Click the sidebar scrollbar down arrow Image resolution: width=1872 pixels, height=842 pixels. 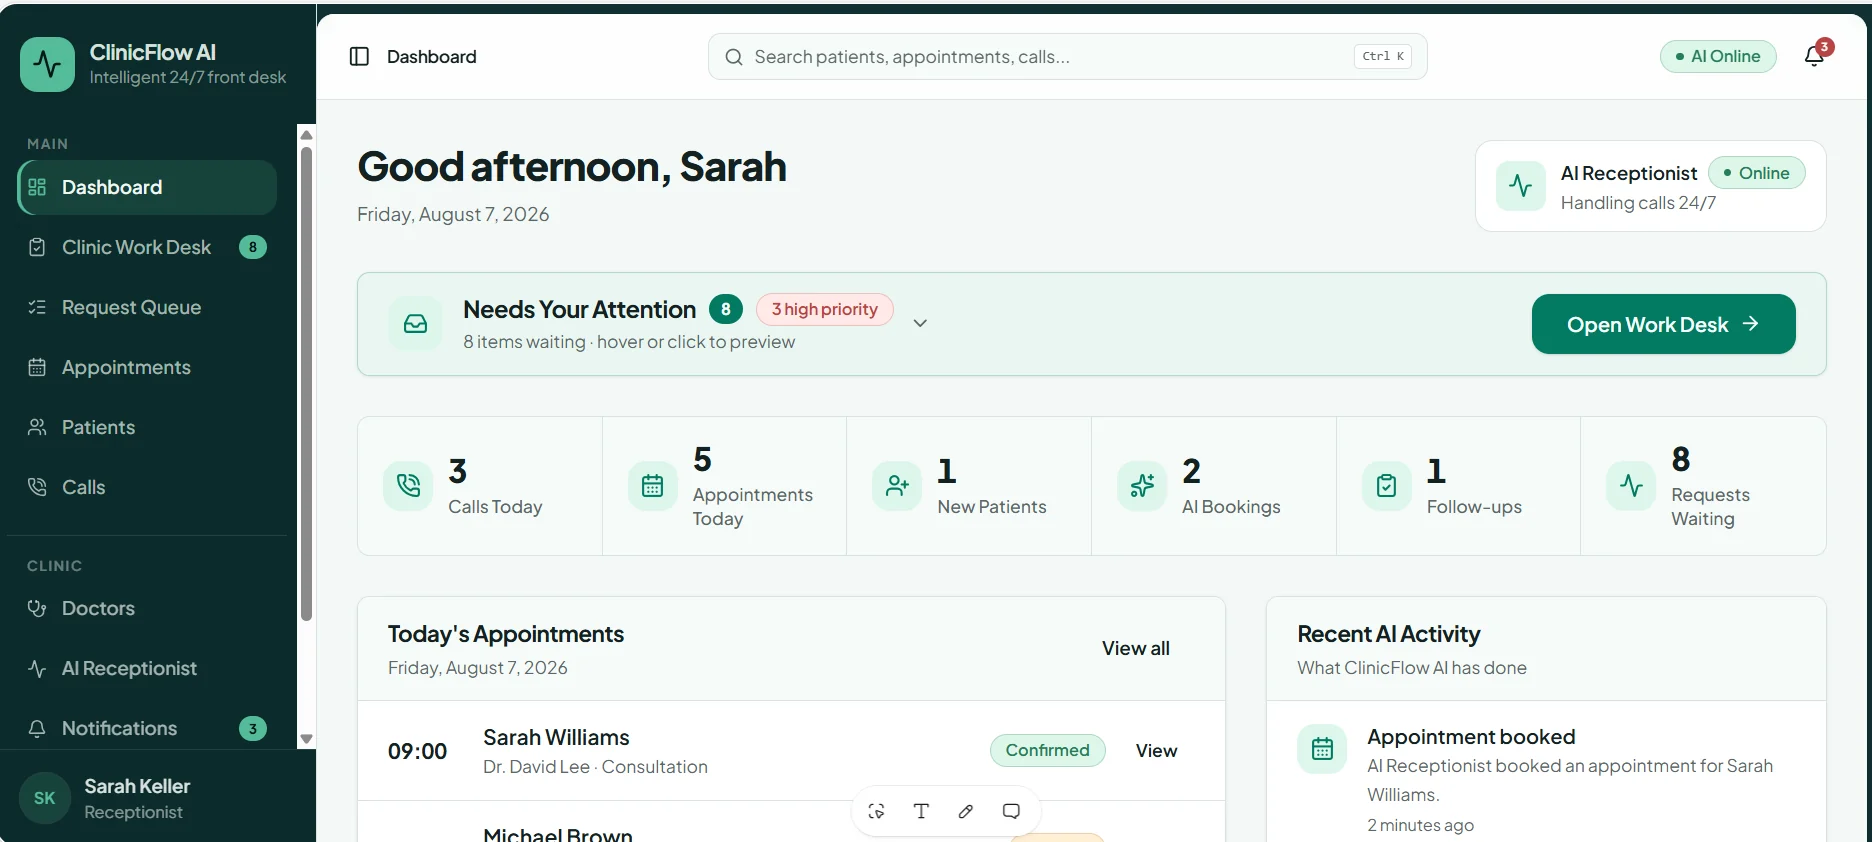(x=307, y=739)
